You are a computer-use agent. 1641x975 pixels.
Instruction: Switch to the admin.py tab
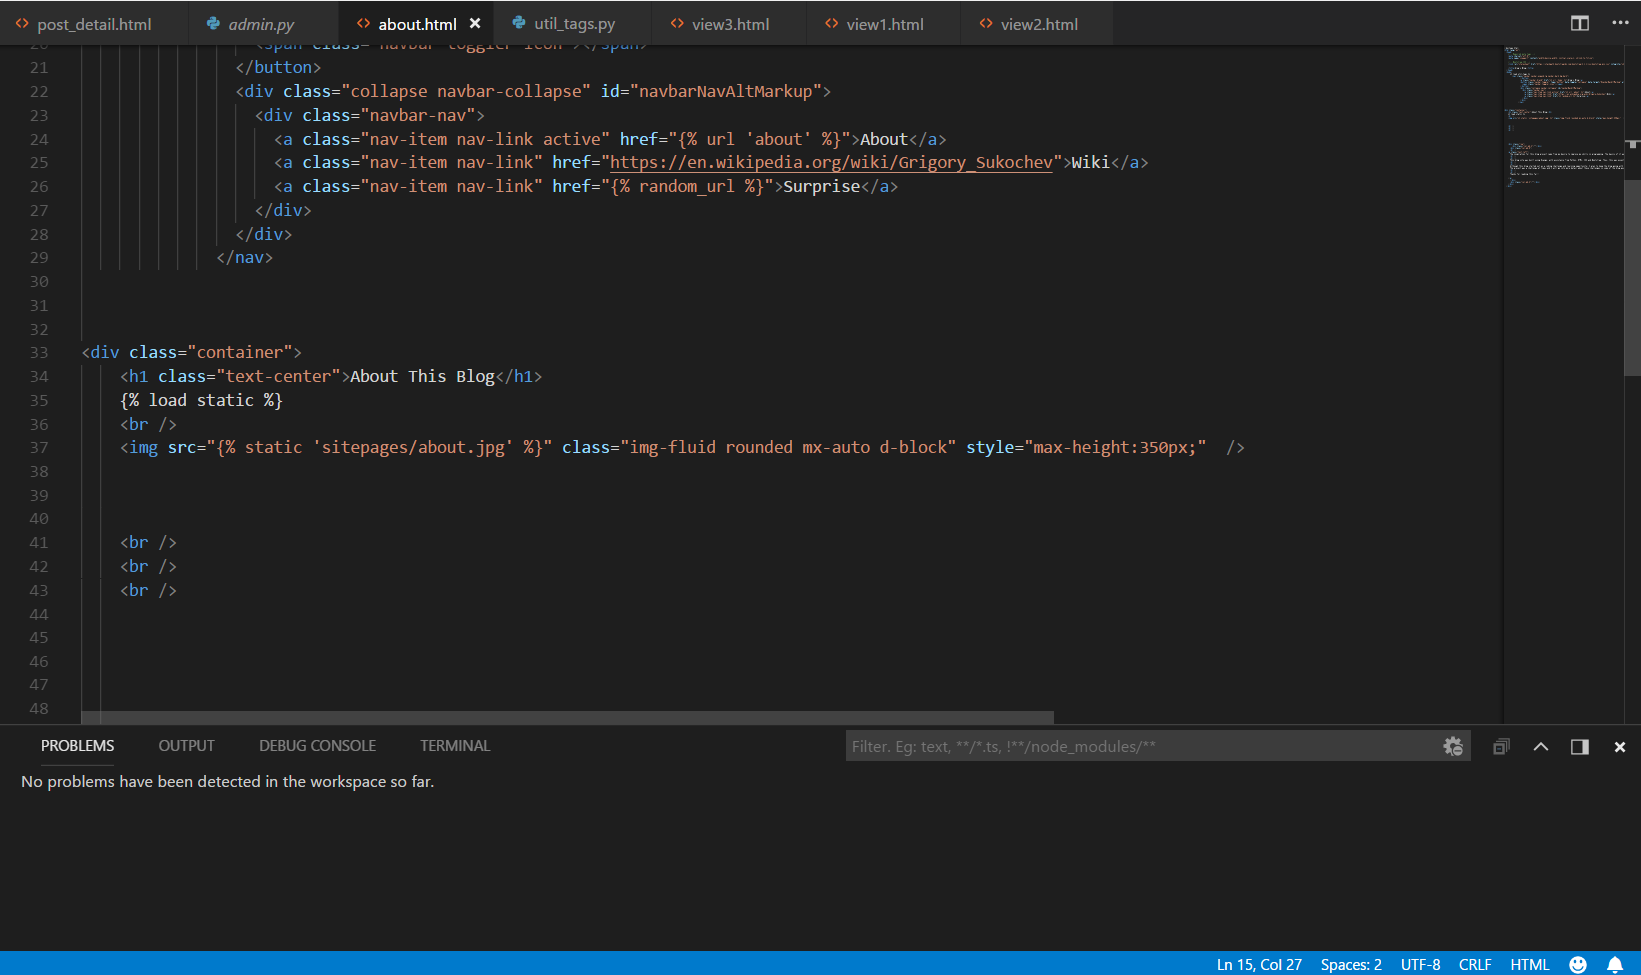261,24
